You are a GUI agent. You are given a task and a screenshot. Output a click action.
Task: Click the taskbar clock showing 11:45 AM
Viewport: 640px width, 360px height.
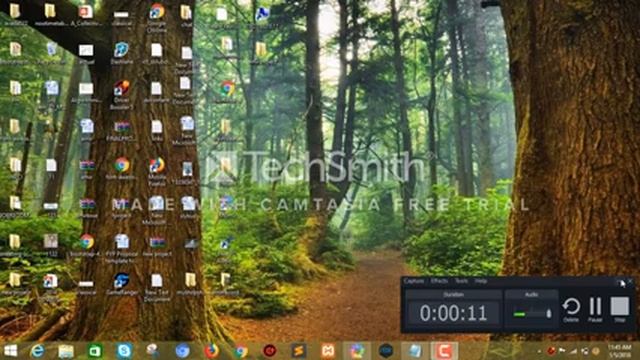(x=619, y=351)
